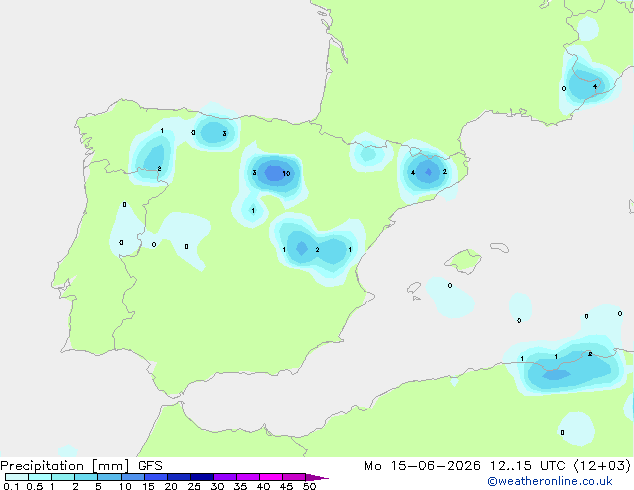Click the legend label '0.5'
This screenshot has height=490, width=634.
[x=34, y=486]
